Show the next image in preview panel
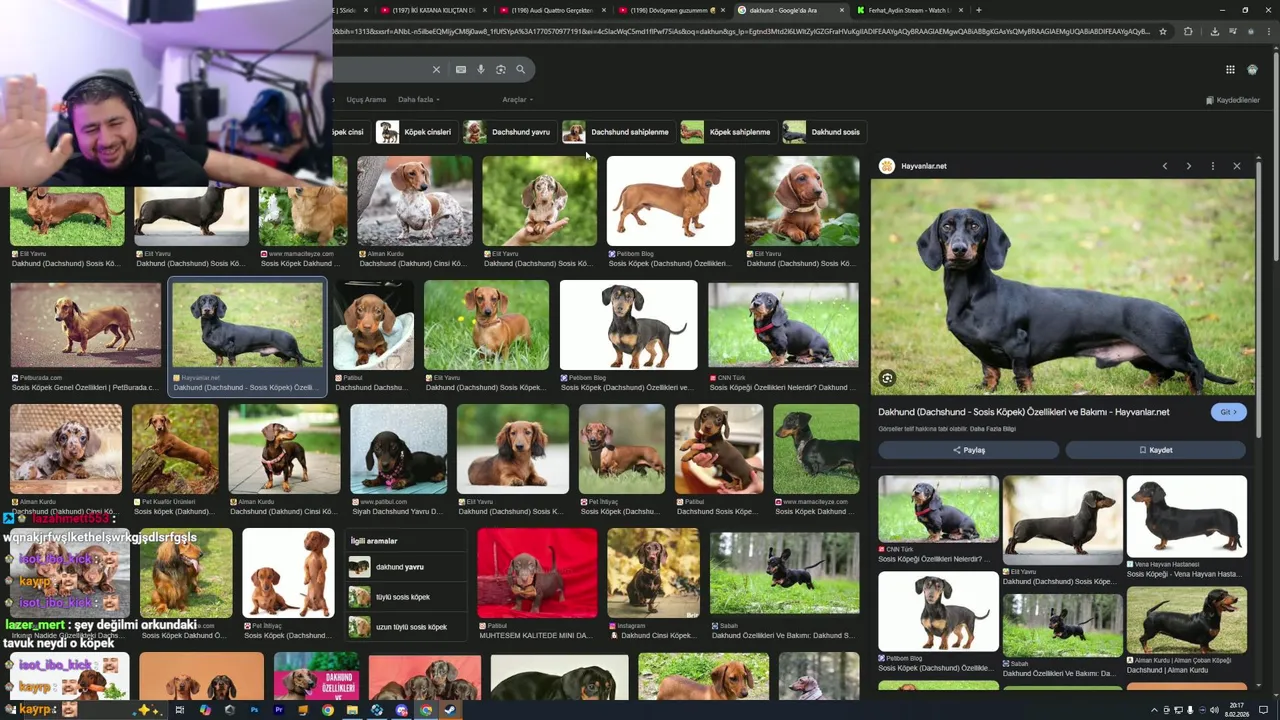 [1188, 166]
